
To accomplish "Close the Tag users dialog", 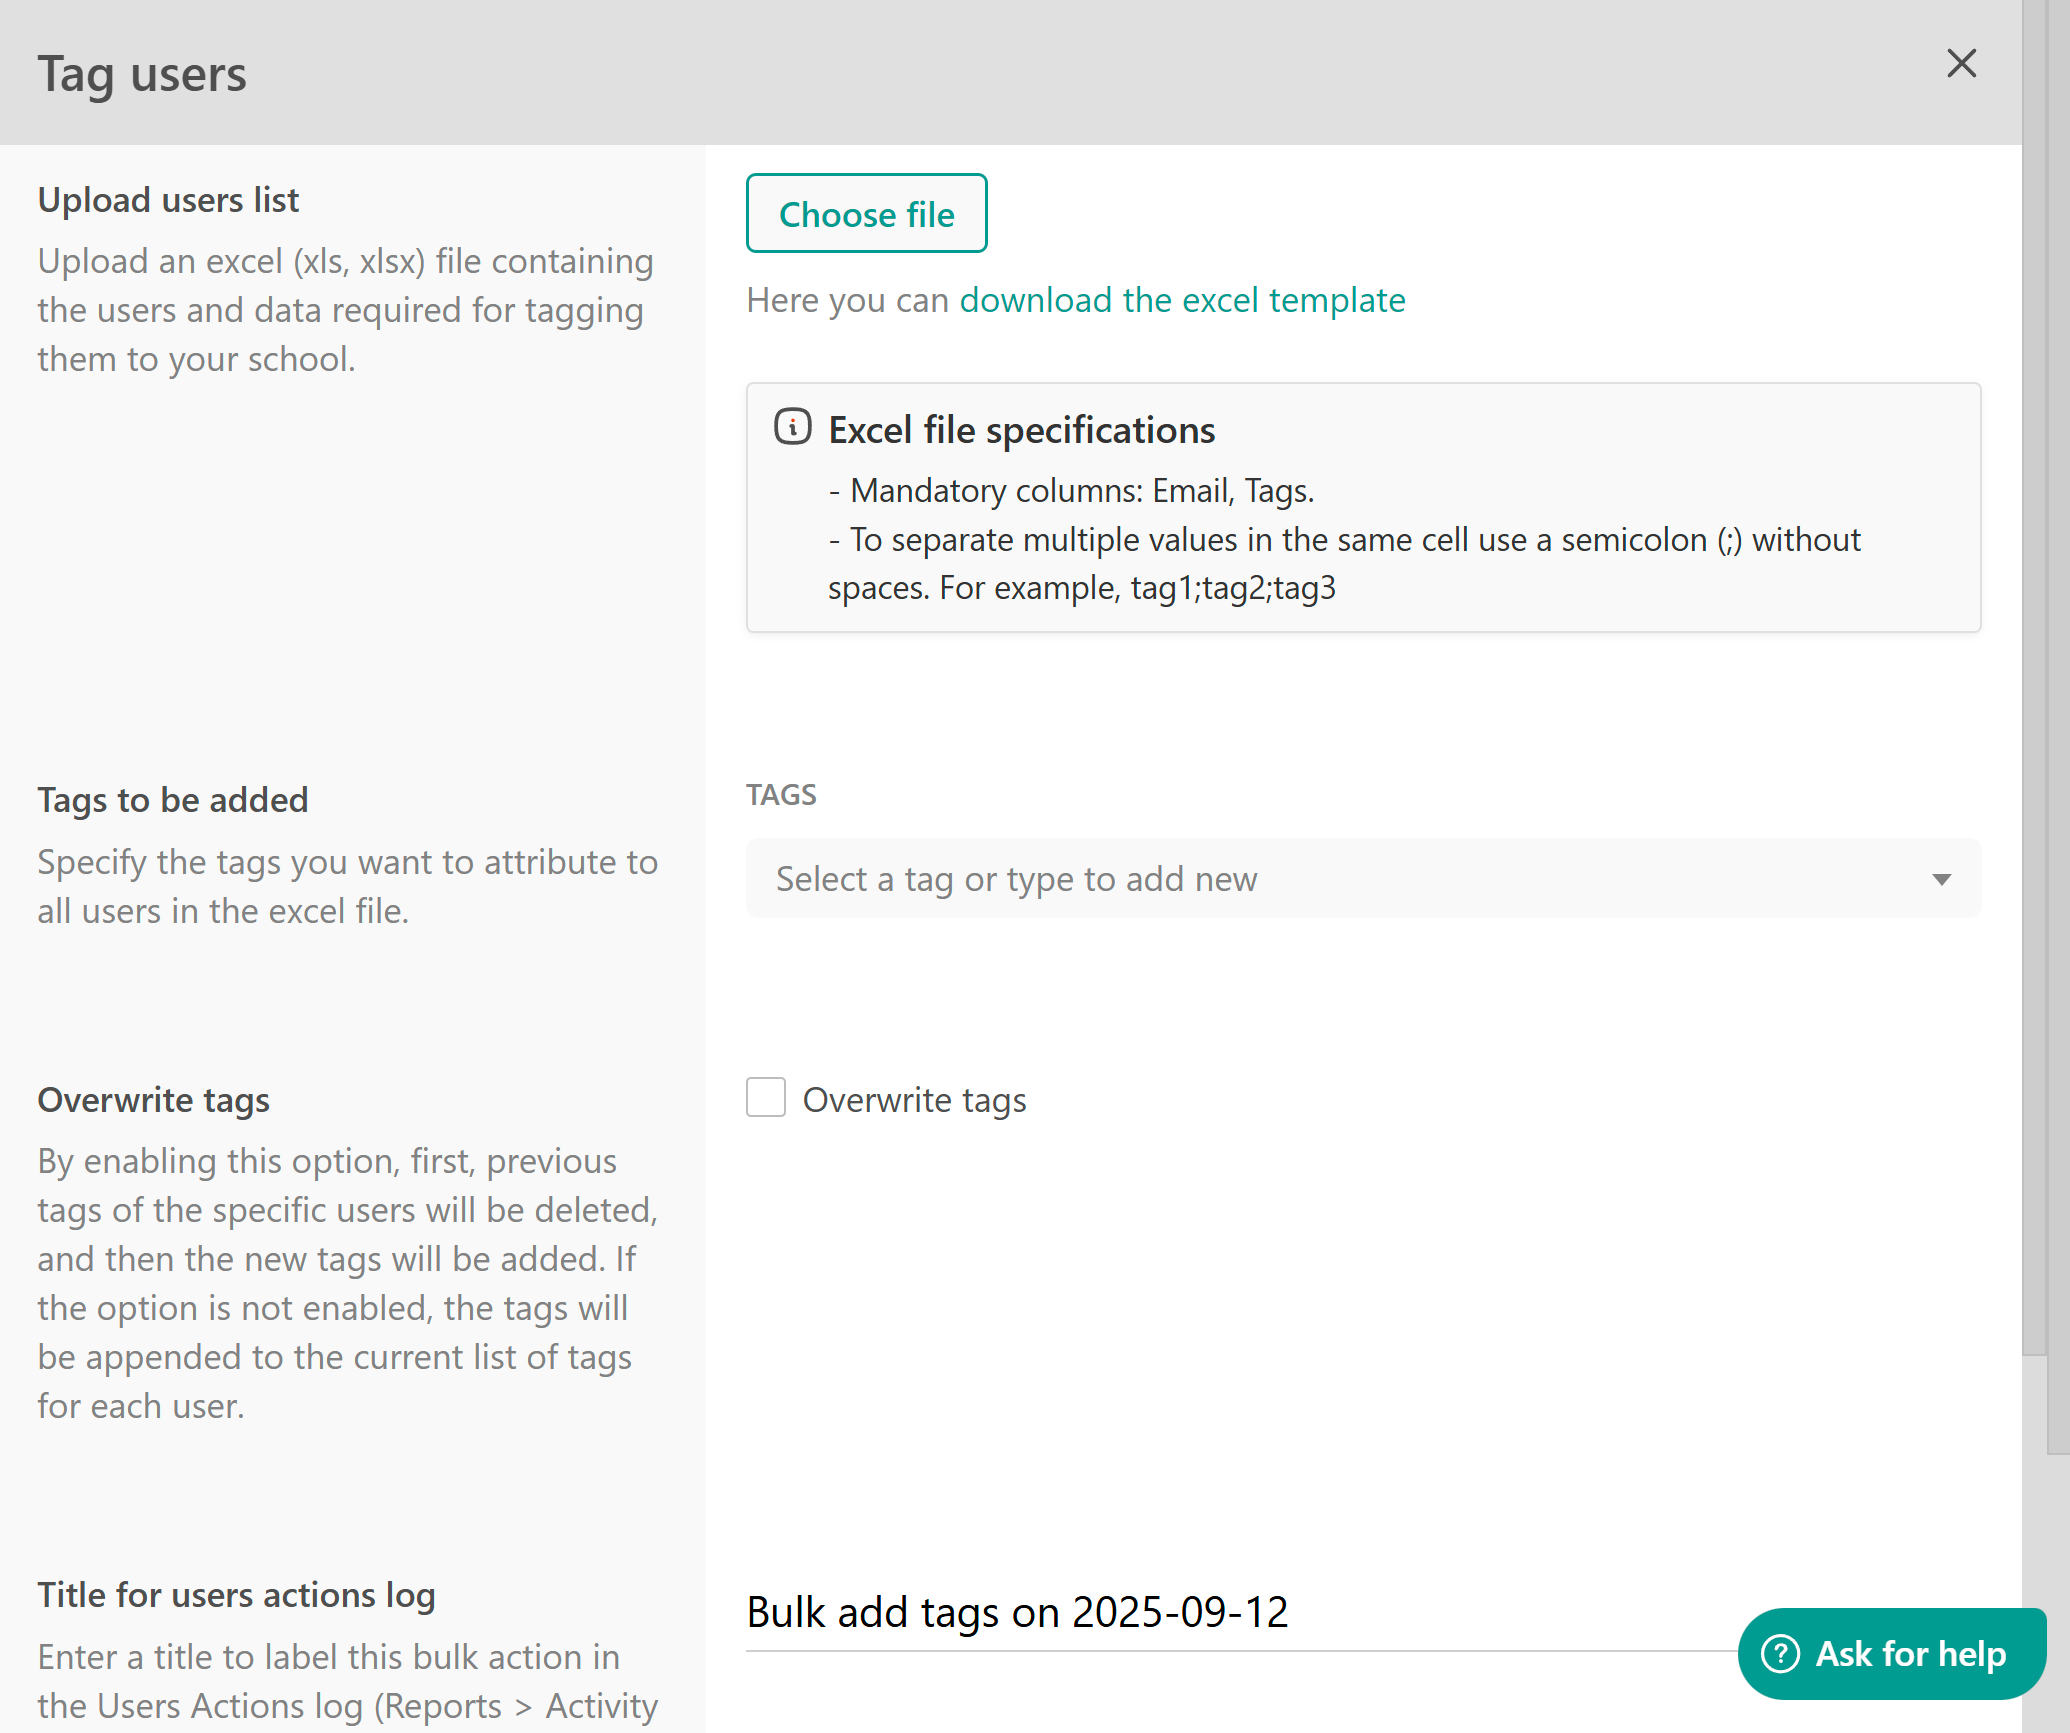I will pyautogui.click(x=1961, y=64).
